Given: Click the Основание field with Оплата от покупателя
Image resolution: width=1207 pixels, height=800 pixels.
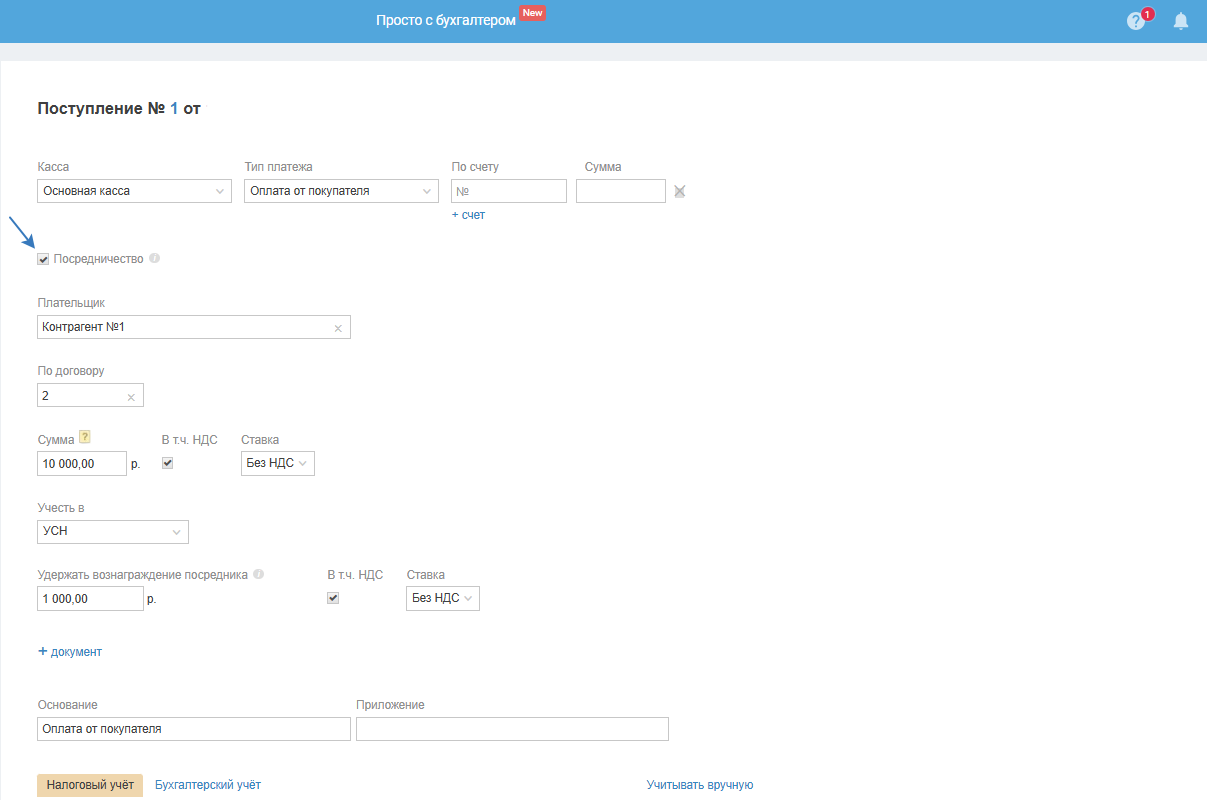Looking at the screenshot, I should pos(194,729).
